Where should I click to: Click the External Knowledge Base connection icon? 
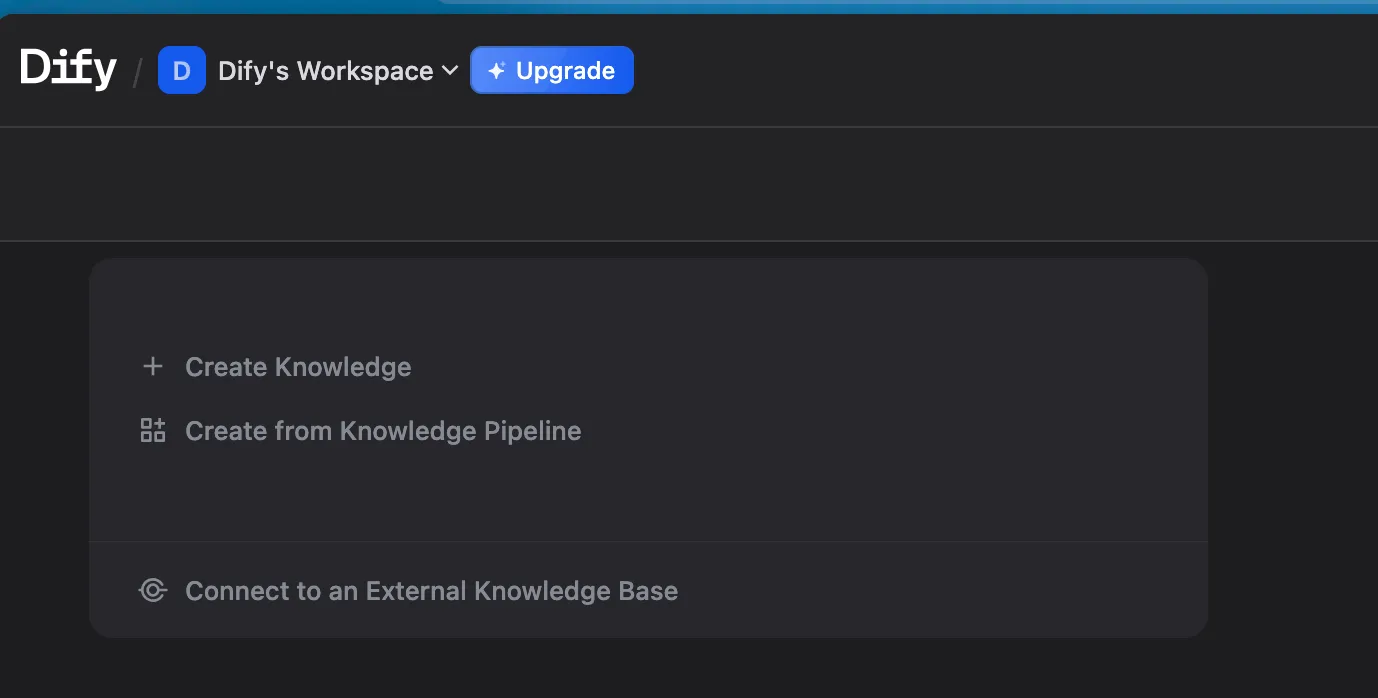pyautogui.click(x=152, y=591)
